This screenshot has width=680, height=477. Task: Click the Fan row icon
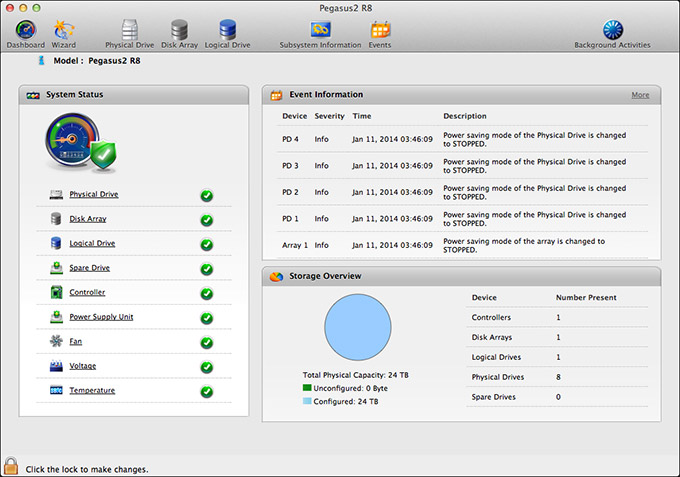(x=56, y=341)
